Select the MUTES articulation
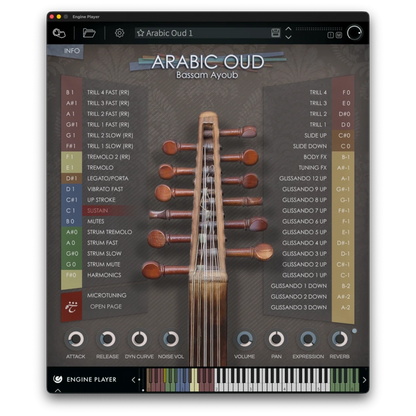 click(96, 221)
